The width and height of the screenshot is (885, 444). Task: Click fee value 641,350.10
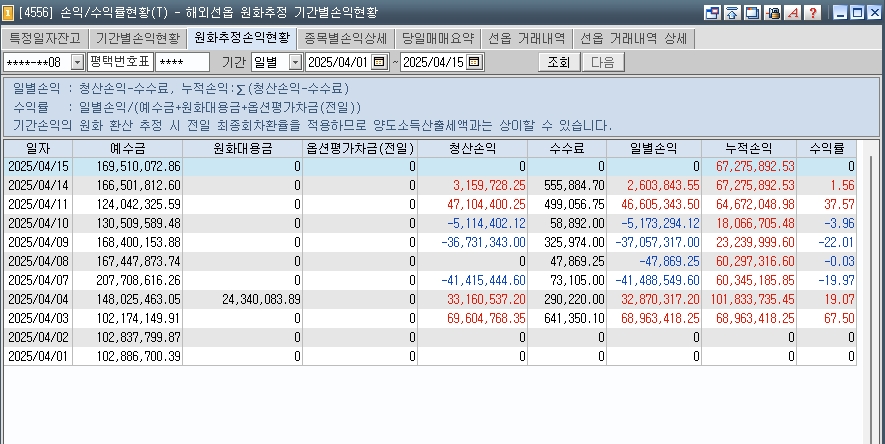574,318
